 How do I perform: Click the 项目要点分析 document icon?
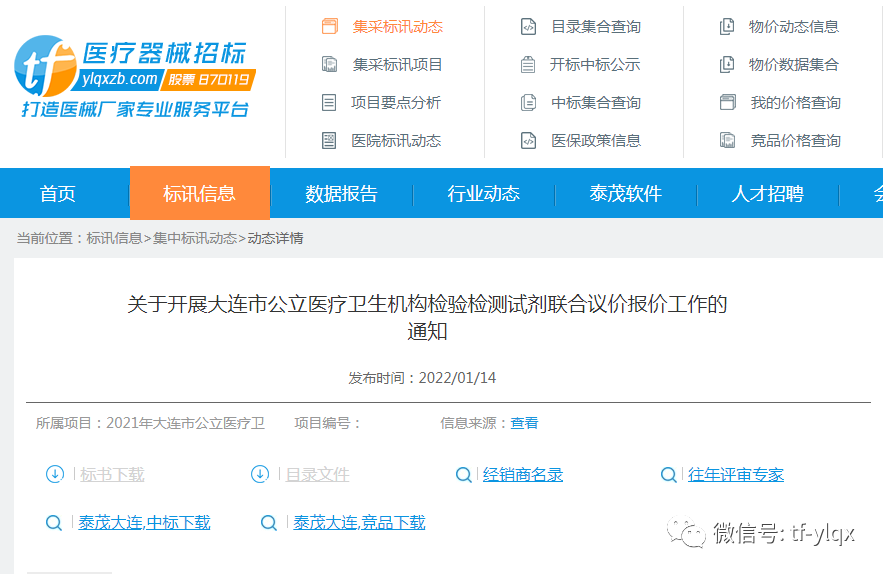tap(329, 103)
